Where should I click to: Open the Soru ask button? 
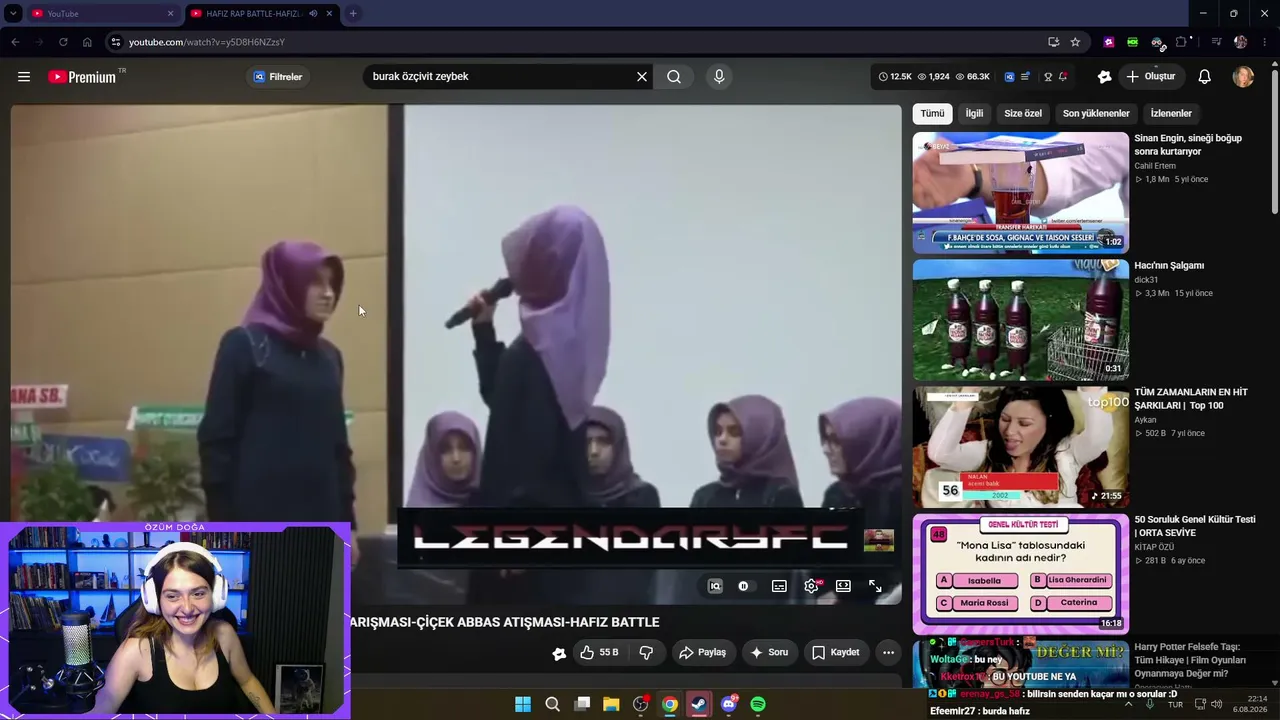click(770, 653)
